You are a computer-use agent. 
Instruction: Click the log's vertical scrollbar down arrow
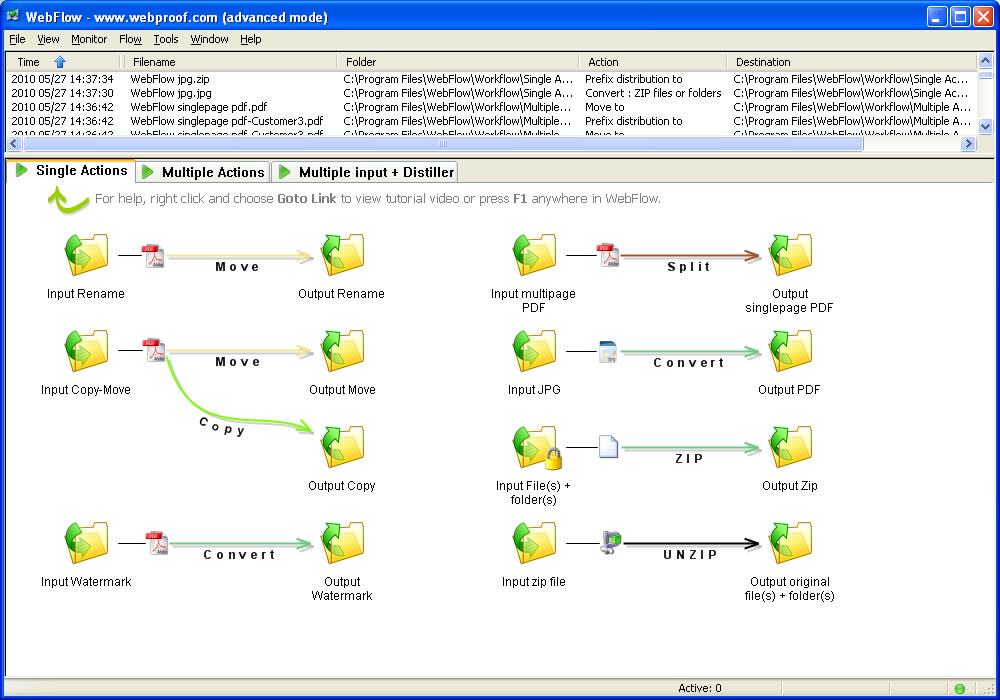(985, 127)
